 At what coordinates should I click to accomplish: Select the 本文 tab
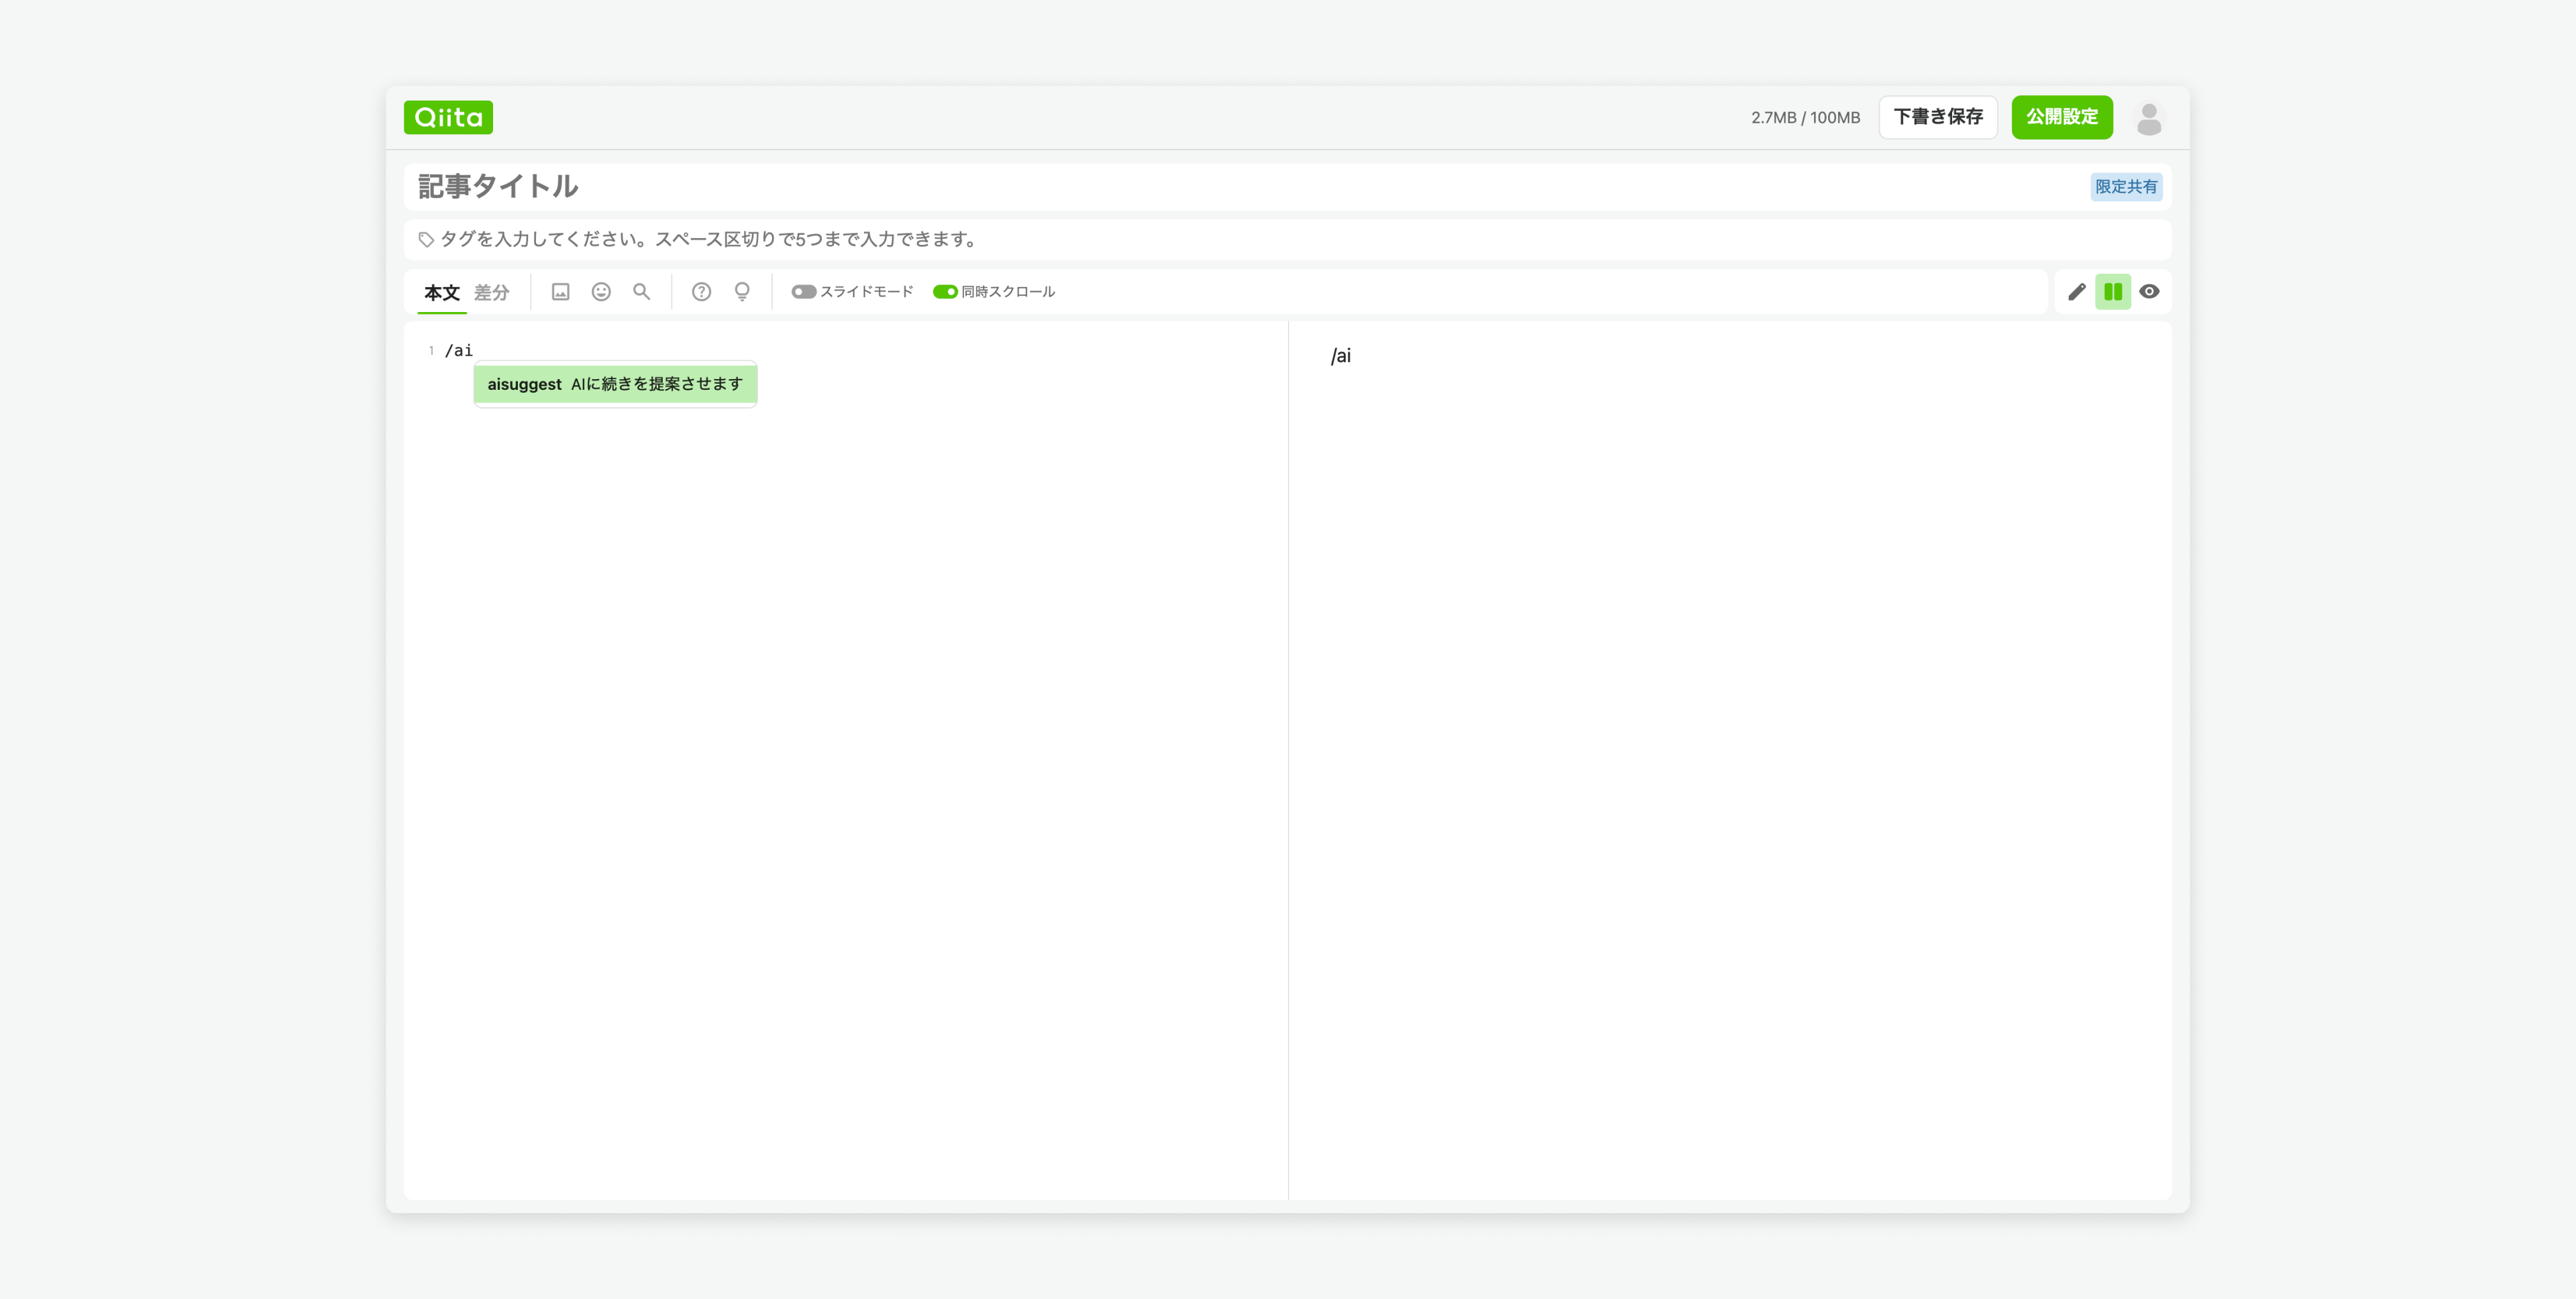pyautogui.click(x=441, y=293)
